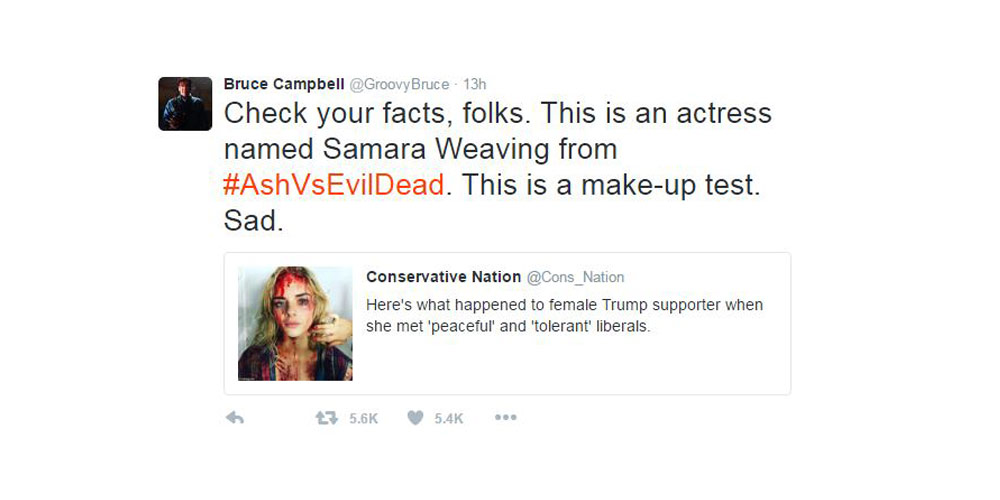
Task: Click the word 'Sad.' ending the tweet
Action: (x=253, y=221)
